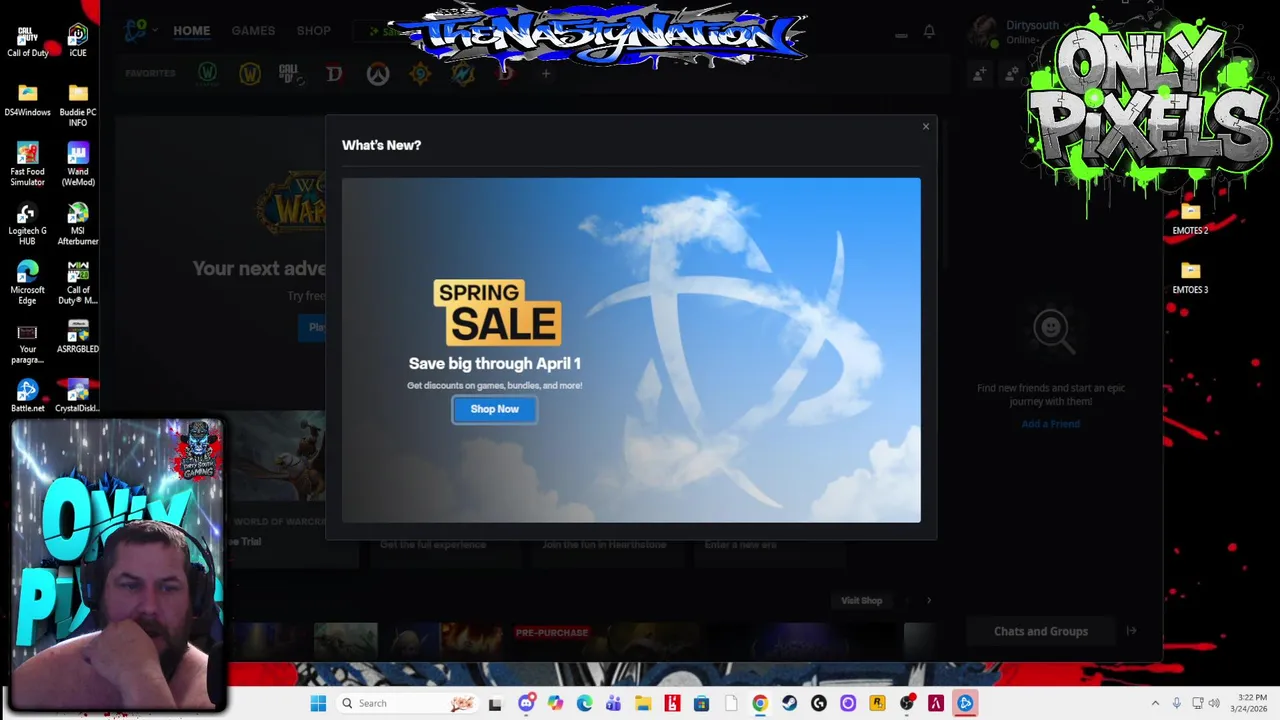Switch to the GAMES tab

coord(253,31)
